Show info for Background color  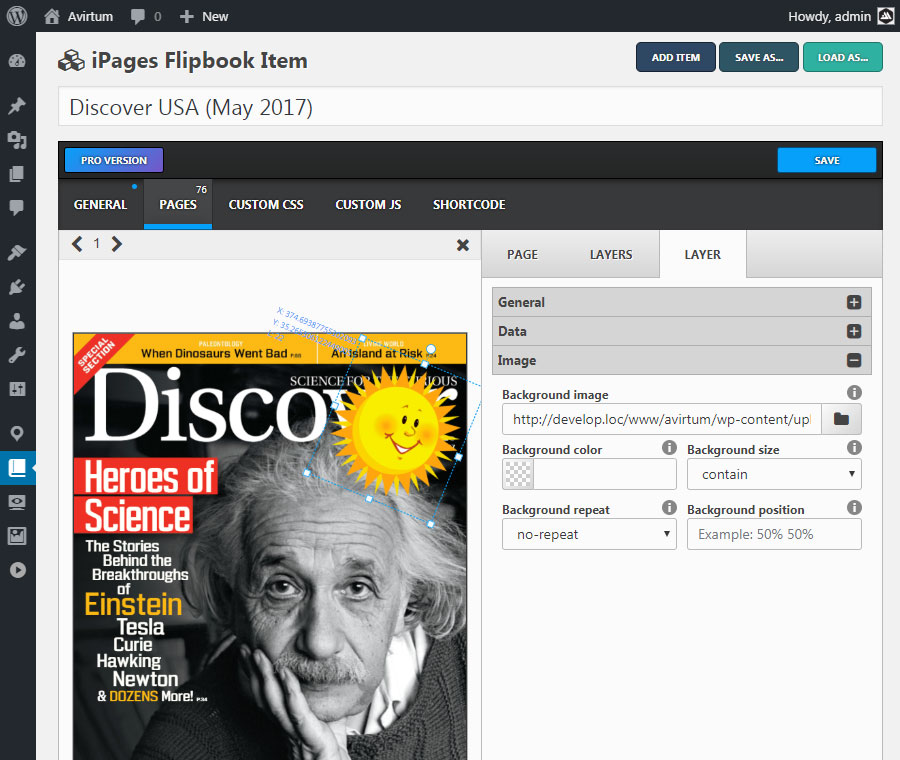669,448
